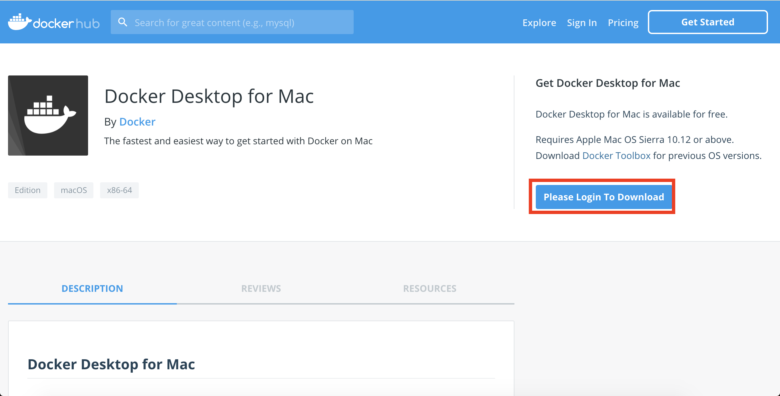Click the 'Docker Desktop for Mac' page title
Image resolution: width=780 pixels, height=396 pixels.
coord(209,96)
